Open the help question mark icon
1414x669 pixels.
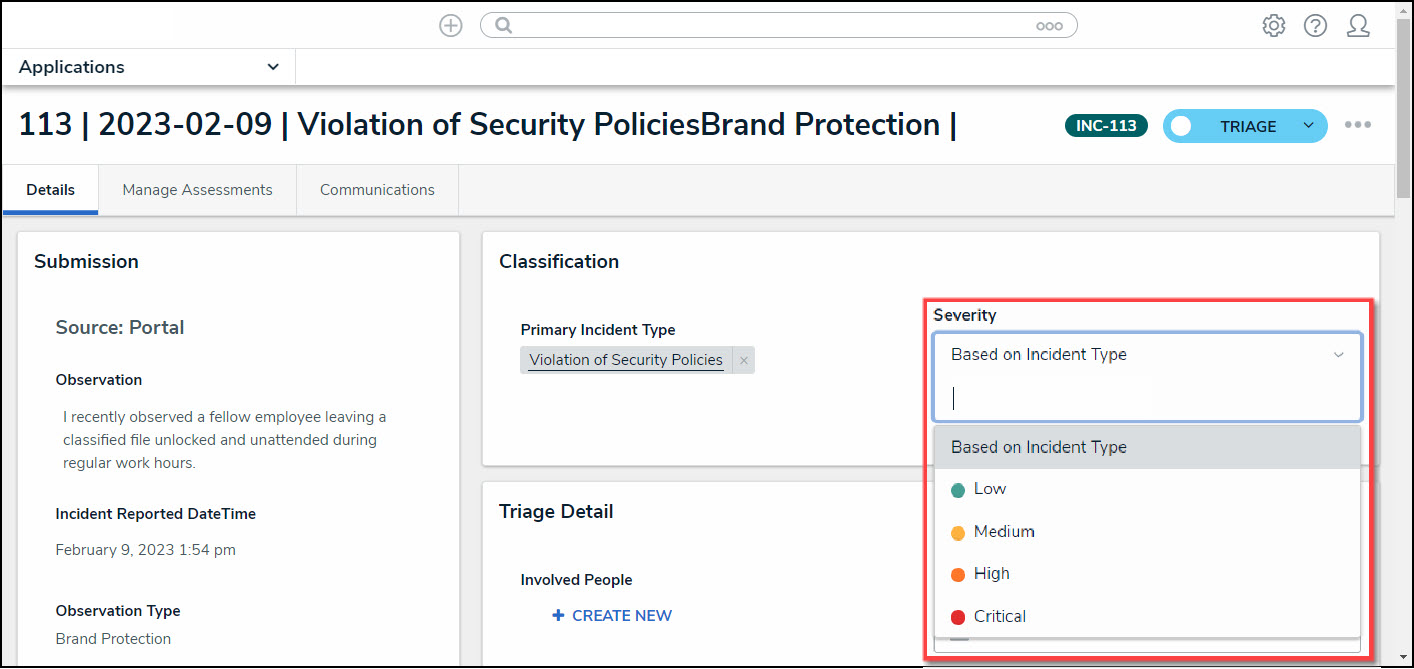[1315, 26]
